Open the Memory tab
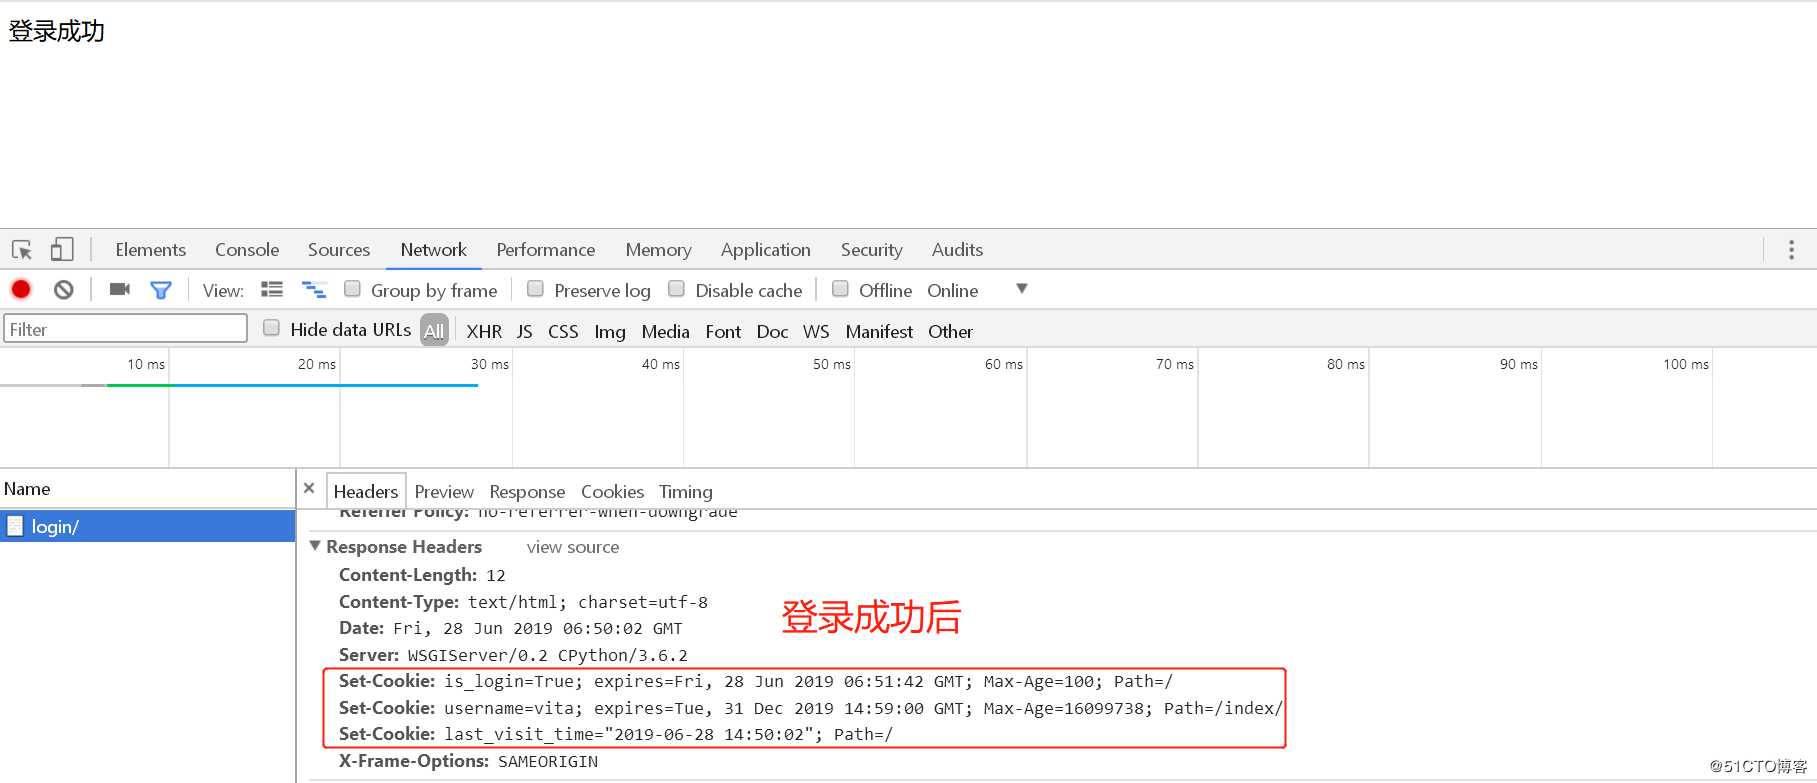This screenshot has width=1817, height=783. (x=658, y=250)
